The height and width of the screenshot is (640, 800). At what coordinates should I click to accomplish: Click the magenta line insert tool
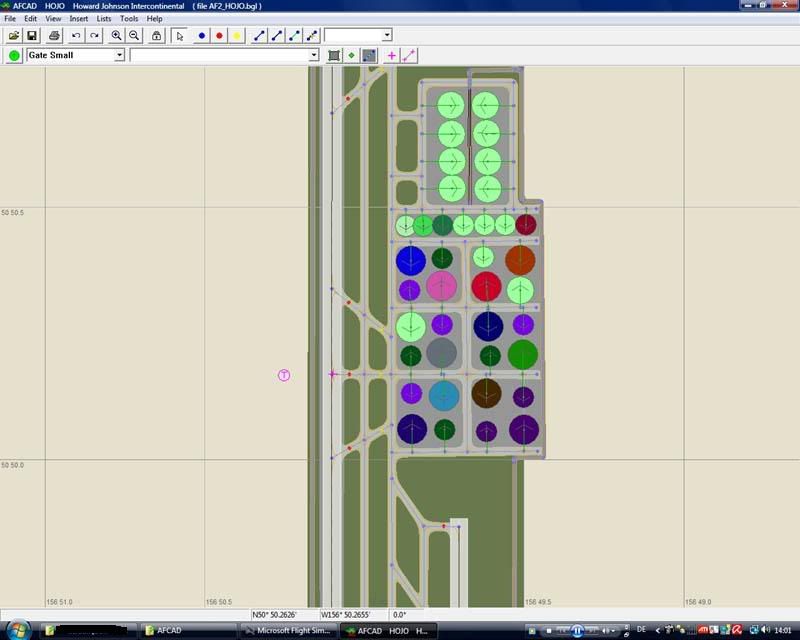point(409,55)
